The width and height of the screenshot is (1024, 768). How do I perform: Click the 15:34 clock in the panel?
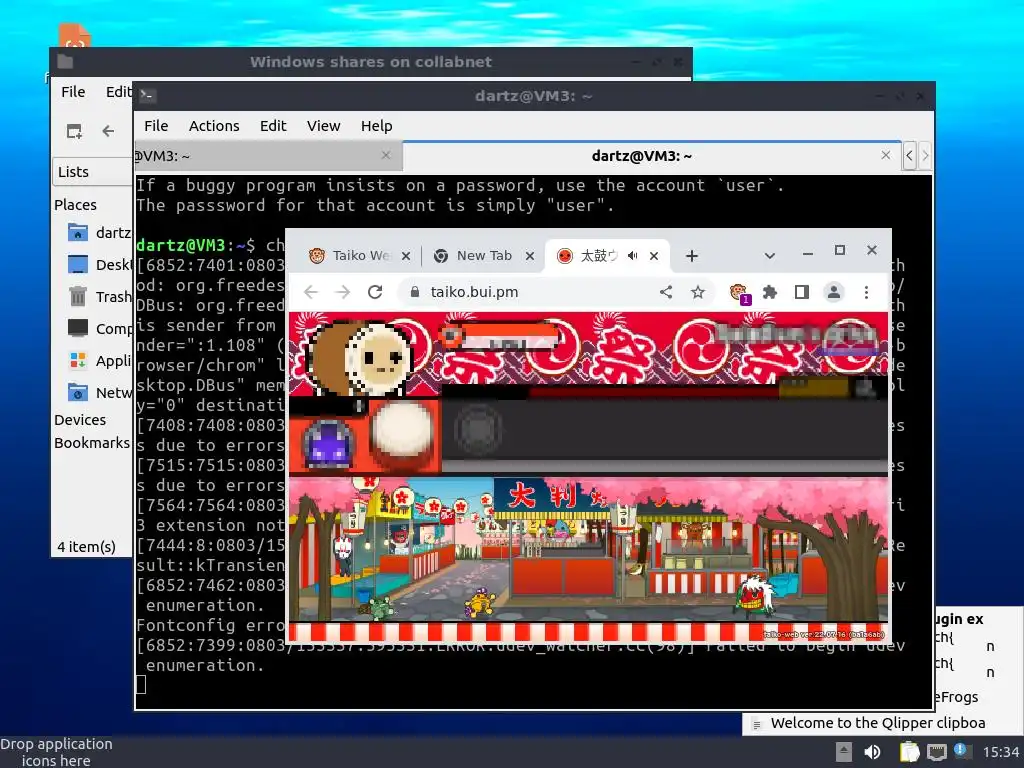pos(1000,752)
